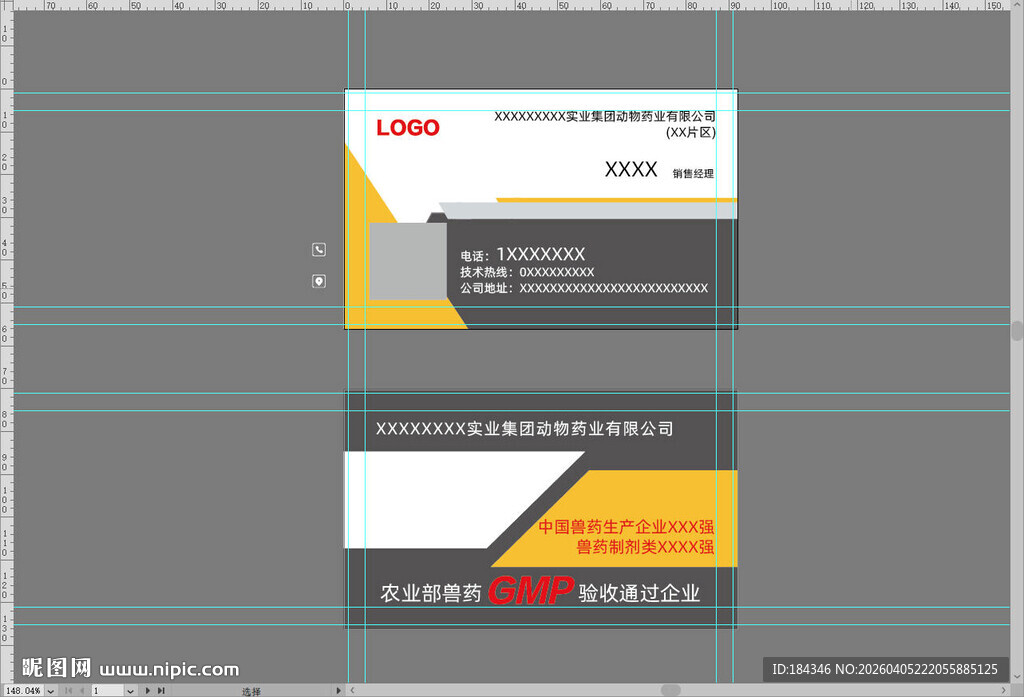This screenshot has width=1024, height=697.
Task: Go to the next artboard
Action: point(148,690)
